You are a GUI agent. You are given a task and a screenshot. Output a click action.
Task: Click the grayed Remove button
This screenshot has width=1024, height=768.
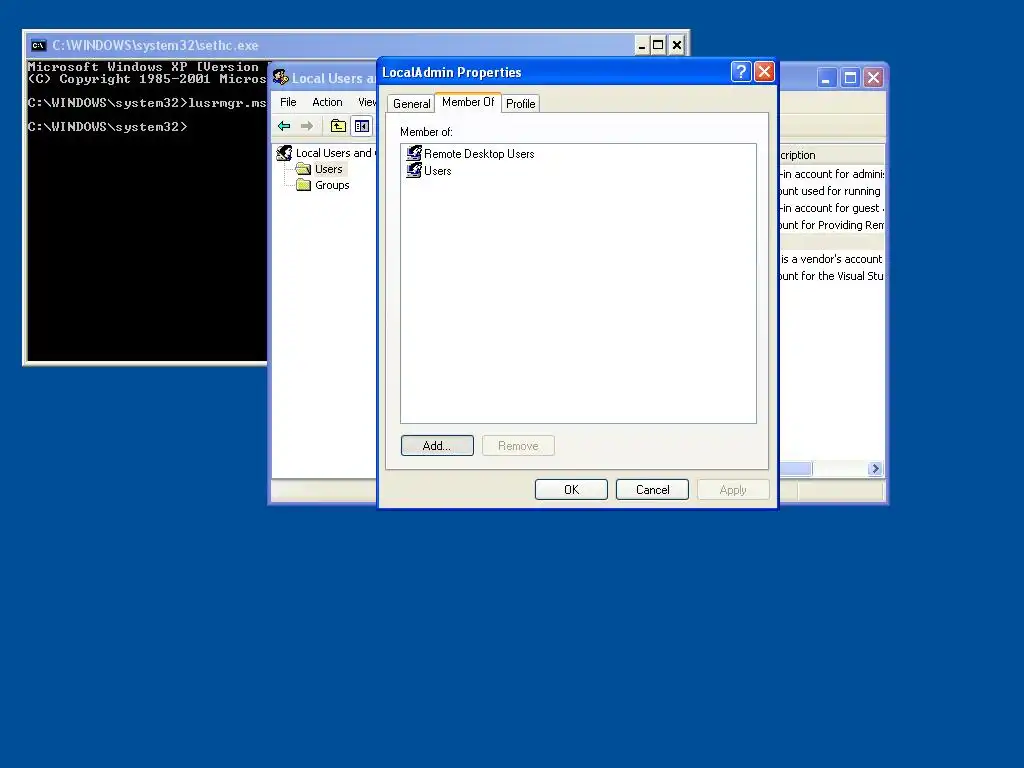(x=518, y=445)
